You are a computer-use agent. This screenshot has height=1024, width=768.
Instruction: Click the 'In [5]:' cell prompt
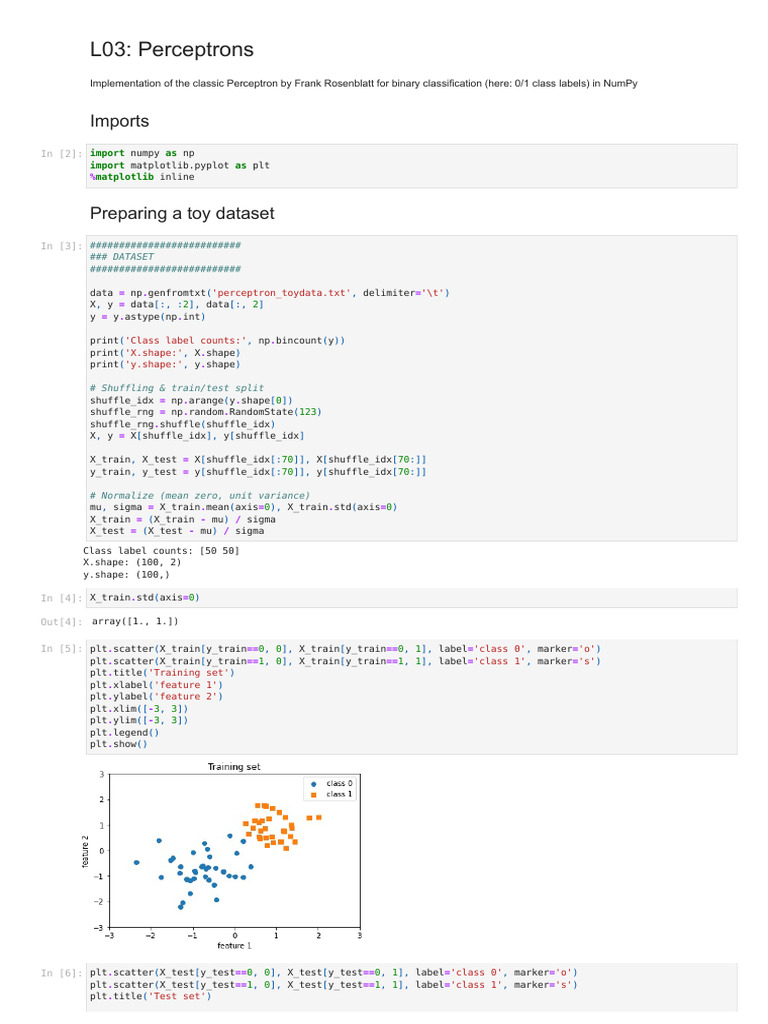tap(61, 649)
